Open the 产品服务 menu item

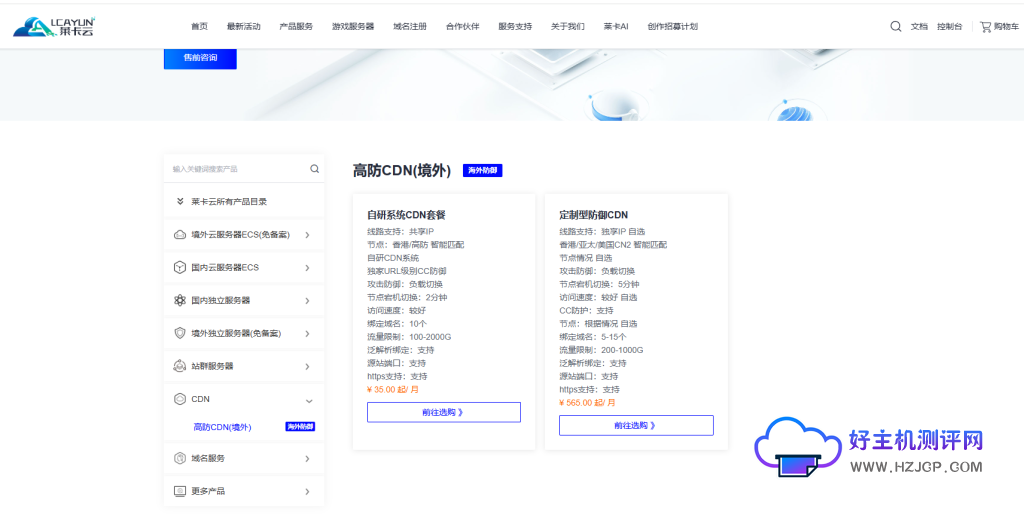[296, 27]
